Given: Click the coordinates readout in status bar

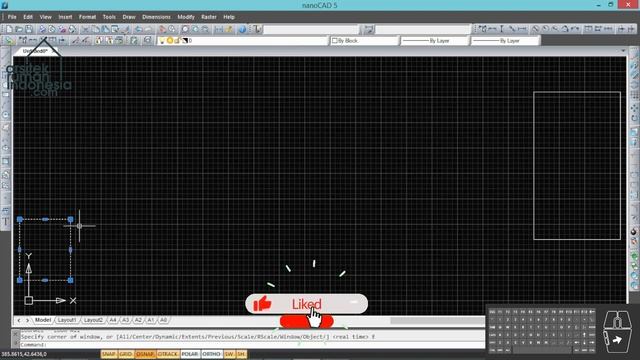Looking at the screenshot, I should pos(24,354).
